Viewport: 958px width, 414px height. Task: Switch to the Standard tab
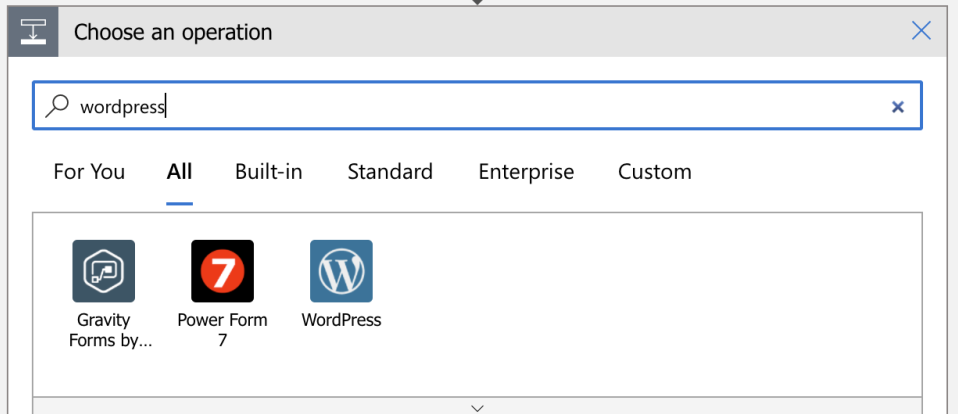(390, 172)
